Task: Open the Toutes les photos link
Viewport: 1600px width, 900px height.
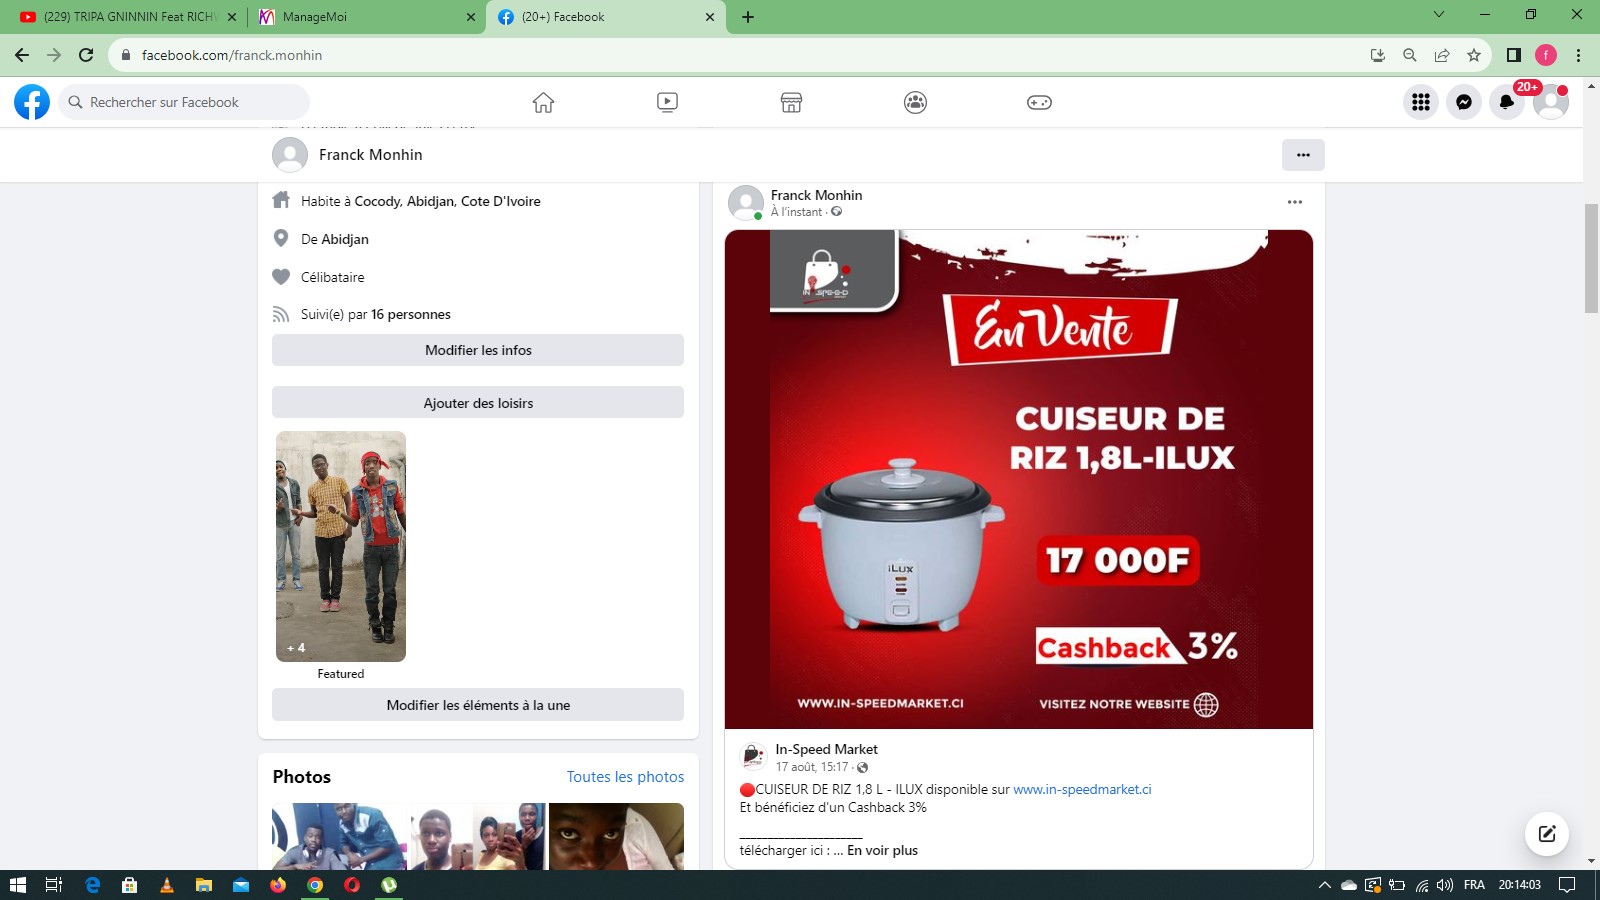Action: (x=625, y=777)
